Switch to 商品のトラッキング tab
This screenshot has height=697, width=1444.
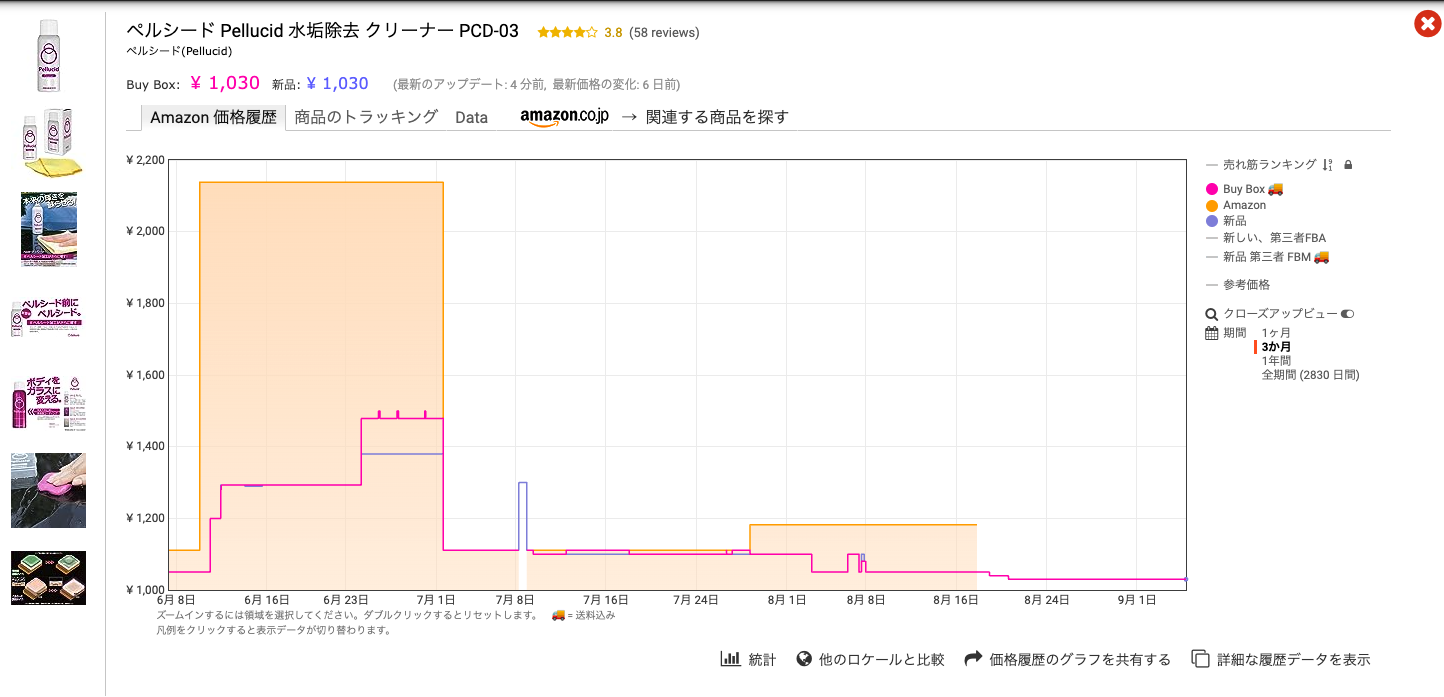coord(367,117)
